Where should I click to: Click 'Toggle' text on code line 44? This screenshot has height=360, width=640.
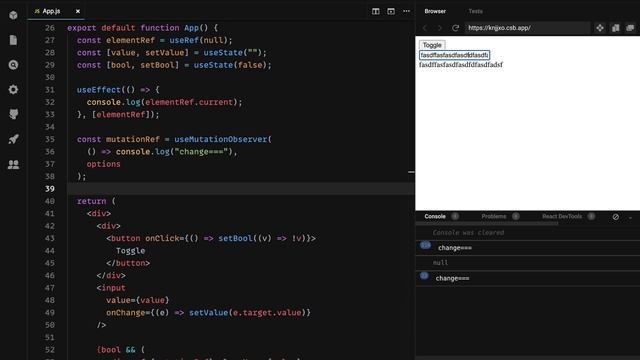pyautogui.click(x=130, y=251)
